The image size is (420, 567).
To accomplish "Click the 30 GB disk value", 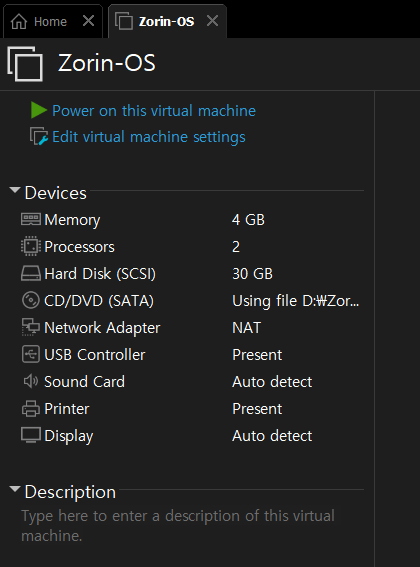I will pos(253,274).
